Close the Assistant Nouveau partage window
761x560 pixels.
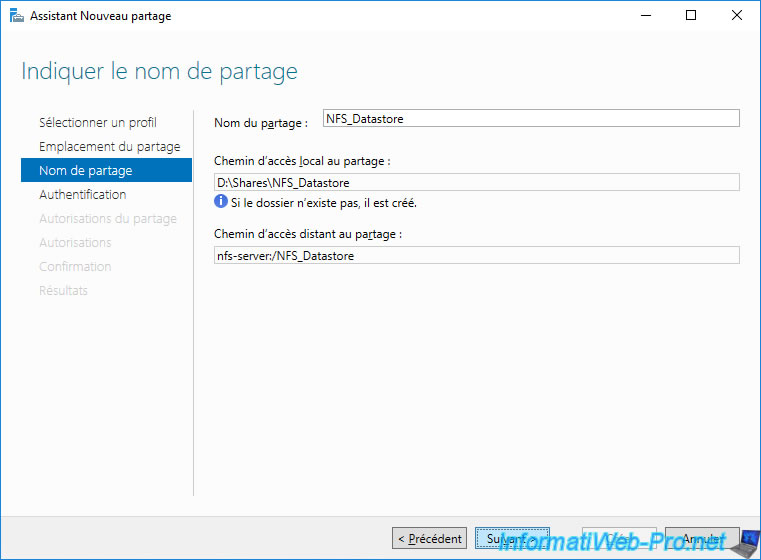pyautogui.click(x=737, y=16)
